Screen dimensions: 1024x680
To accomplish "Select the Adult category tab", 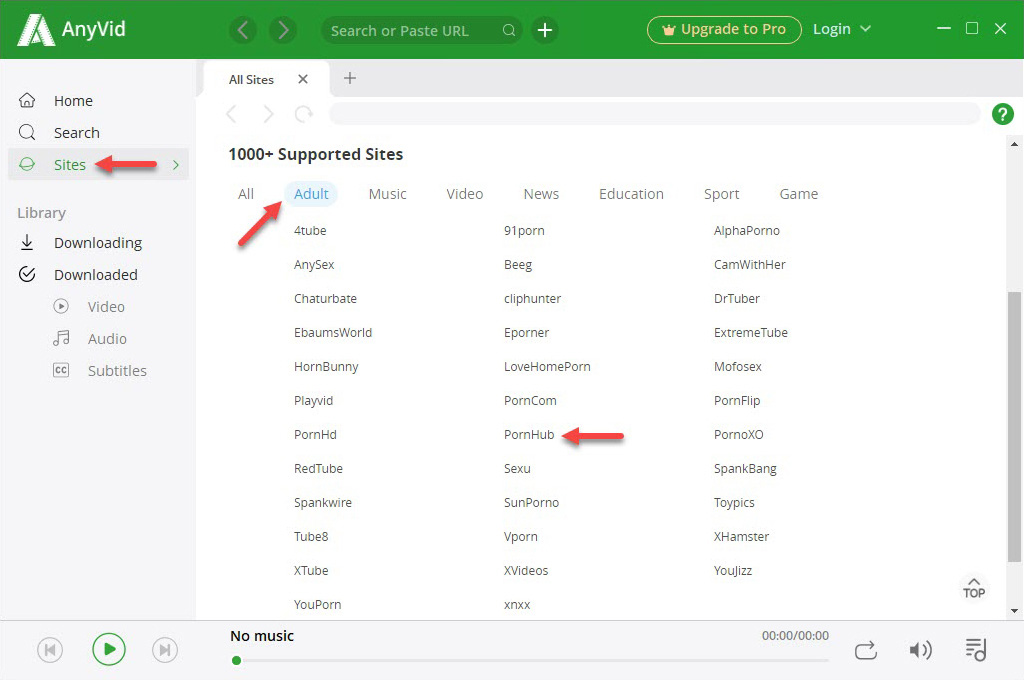I will [311, 194].
